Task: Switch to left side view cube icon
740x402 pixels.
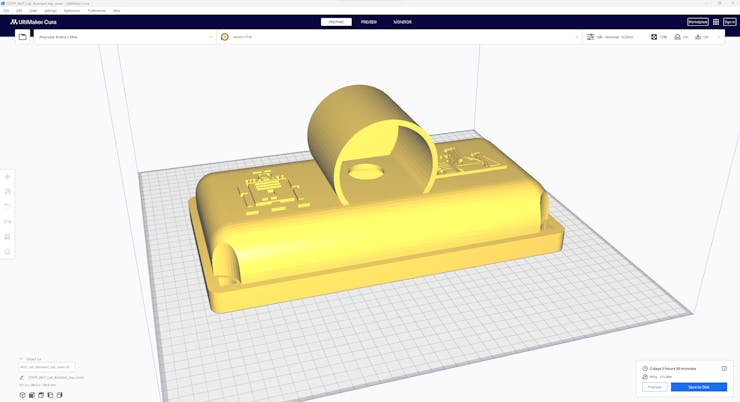Action: coord(50,395)
